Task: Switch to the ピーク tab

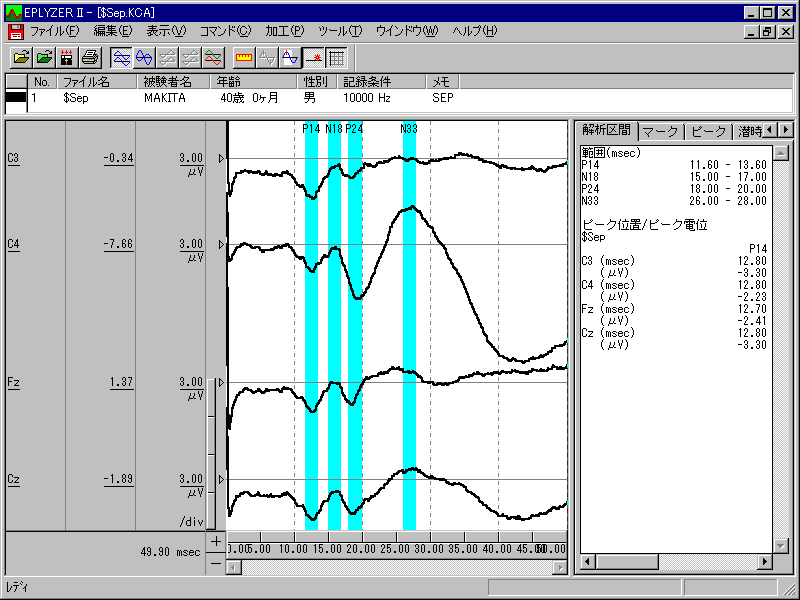Action: click(x=708, y=131)
